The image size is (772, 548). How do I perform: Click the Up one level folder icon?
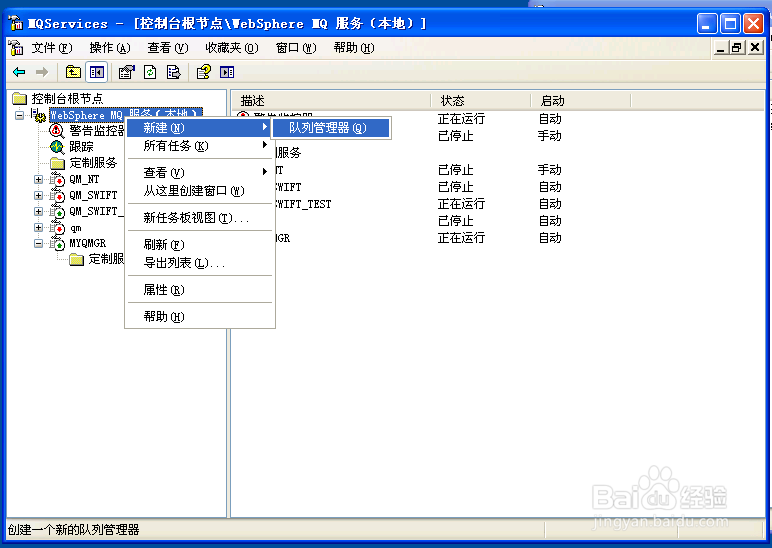point(73,72)
